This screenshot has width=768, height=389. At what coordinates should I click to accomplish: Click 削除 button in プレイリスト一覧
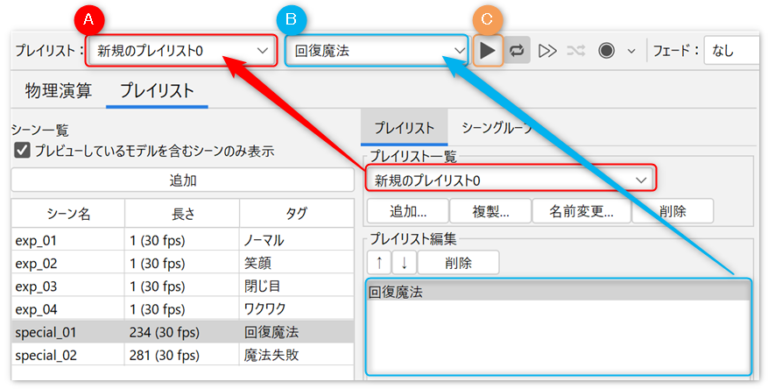(x=672, y=211)
